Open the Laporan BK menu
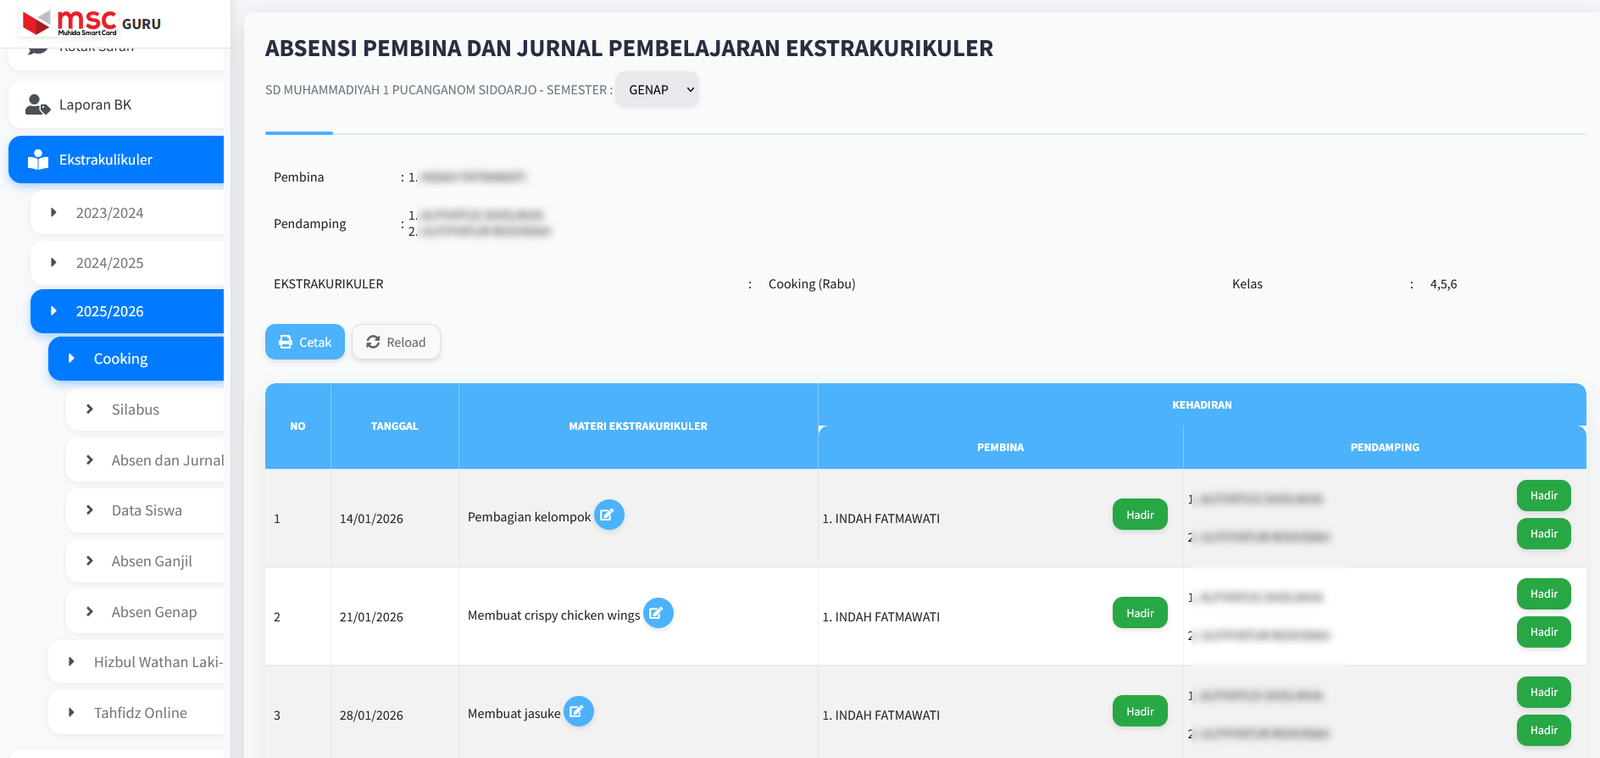This screenshot has width=1600, height=758. click(x=116, y=105)
